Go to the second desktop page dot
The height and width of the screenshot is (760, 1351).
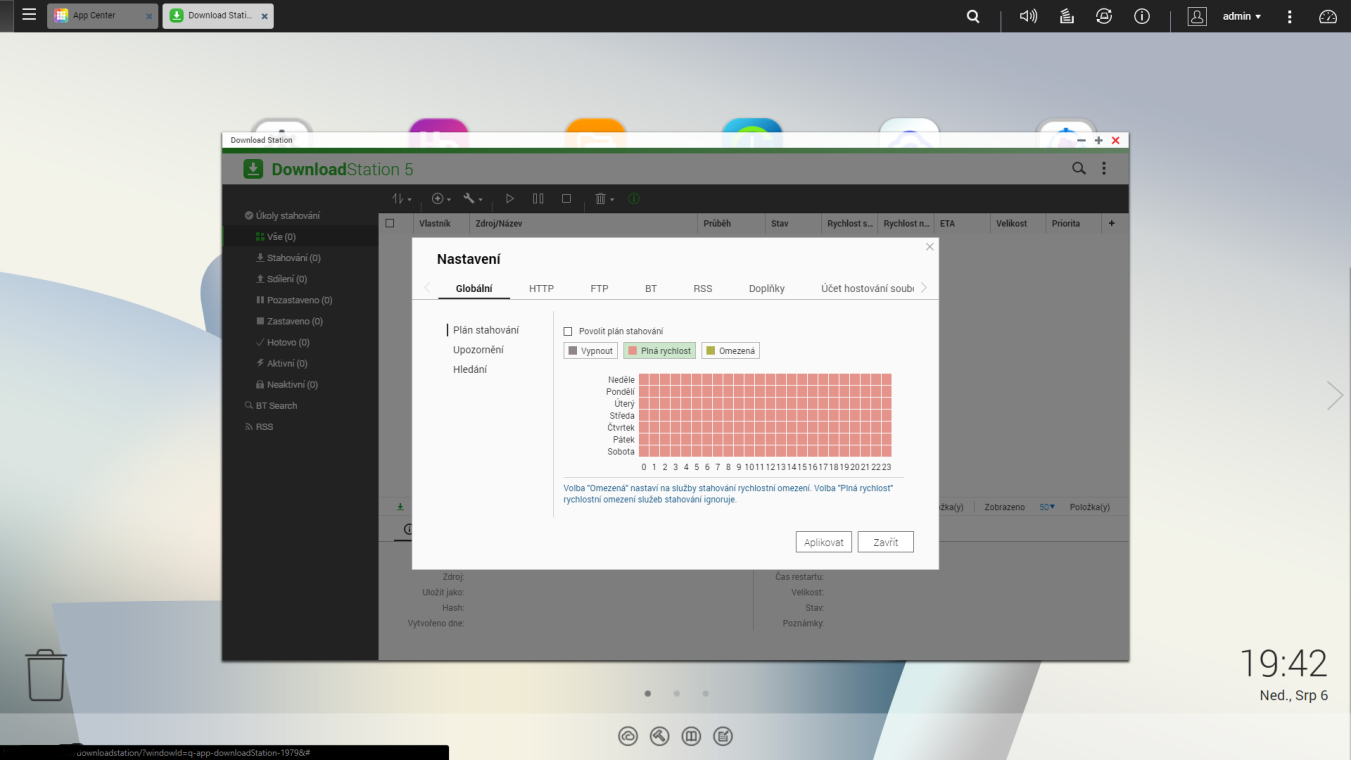click(x=677, y=693)
